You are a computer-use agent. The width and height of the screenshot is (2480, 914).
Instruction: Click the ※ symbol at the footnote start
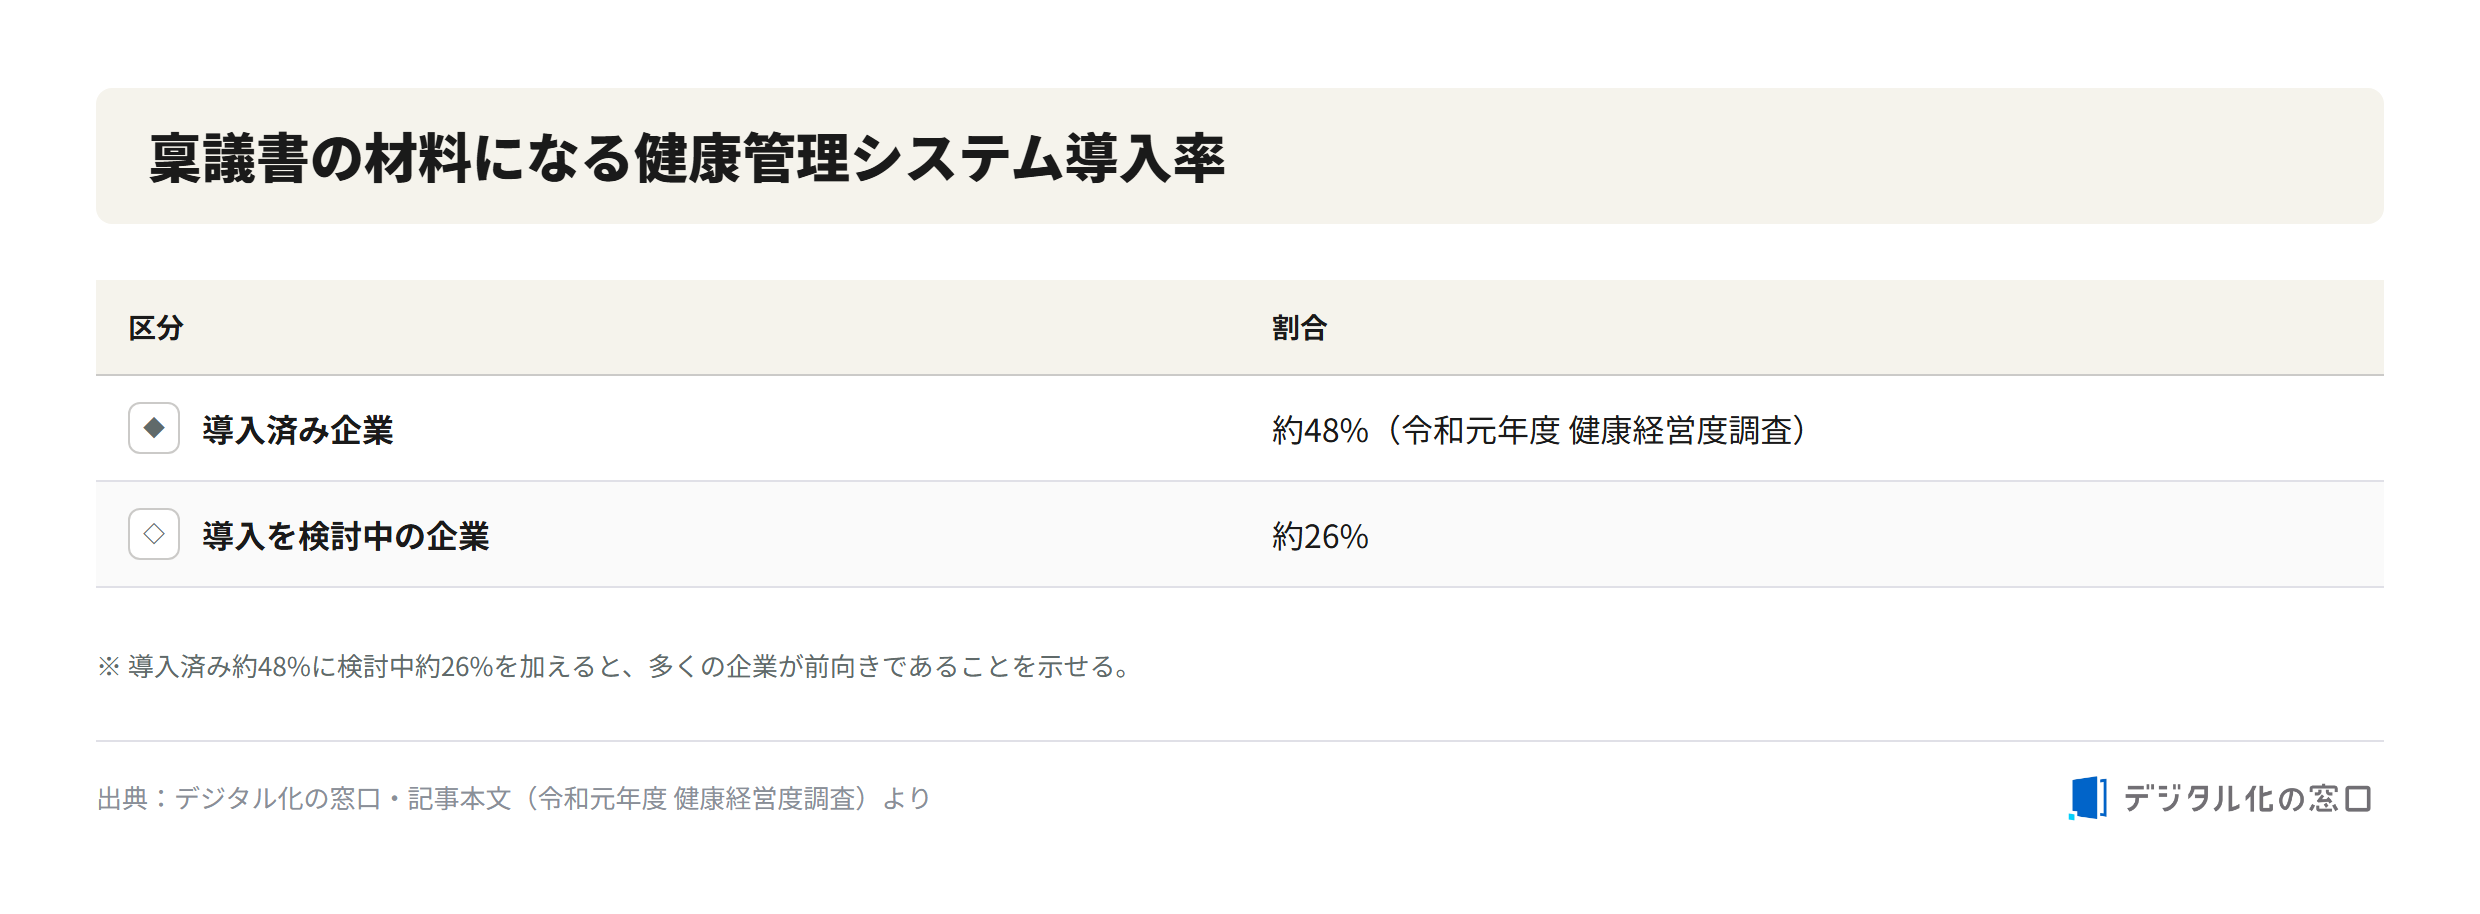coord(109,666)
